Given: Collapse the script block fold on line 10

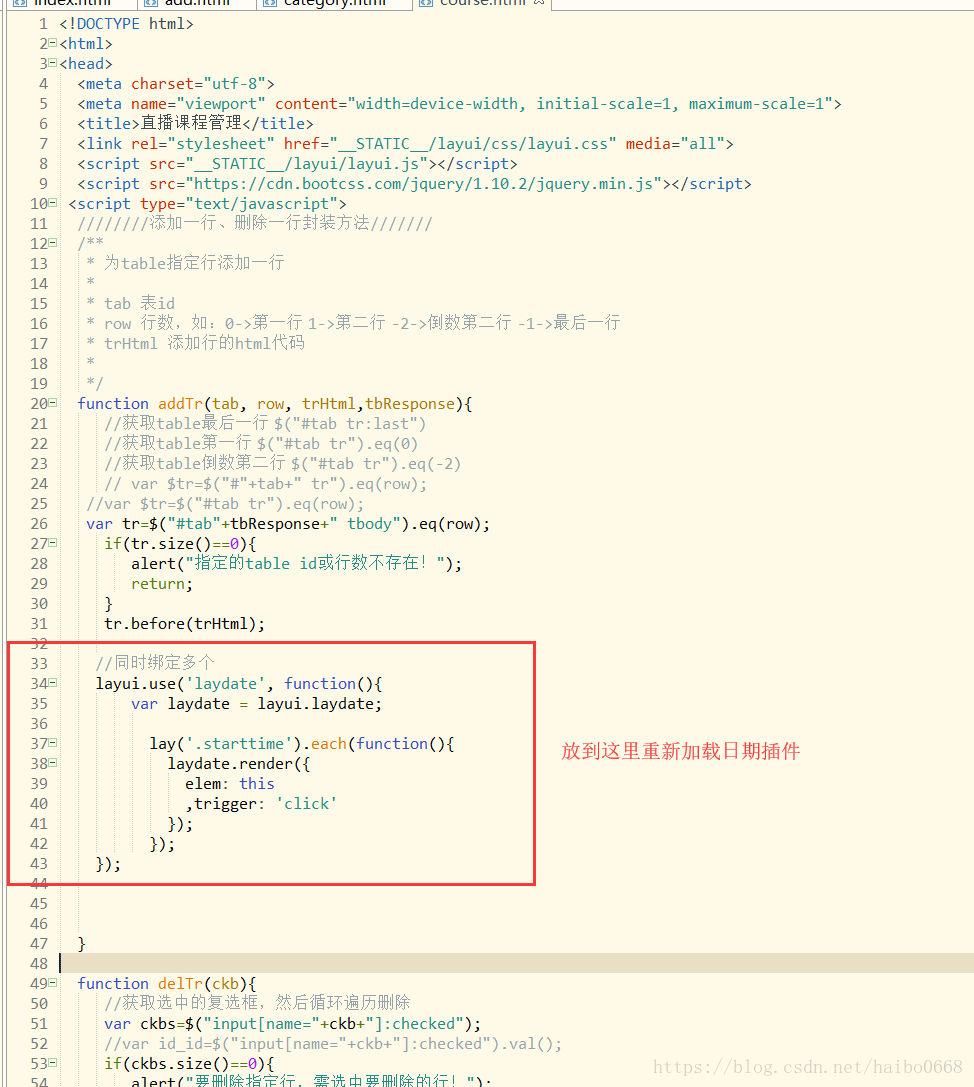Looking at the screenshot, I should [x=53, y=203].
